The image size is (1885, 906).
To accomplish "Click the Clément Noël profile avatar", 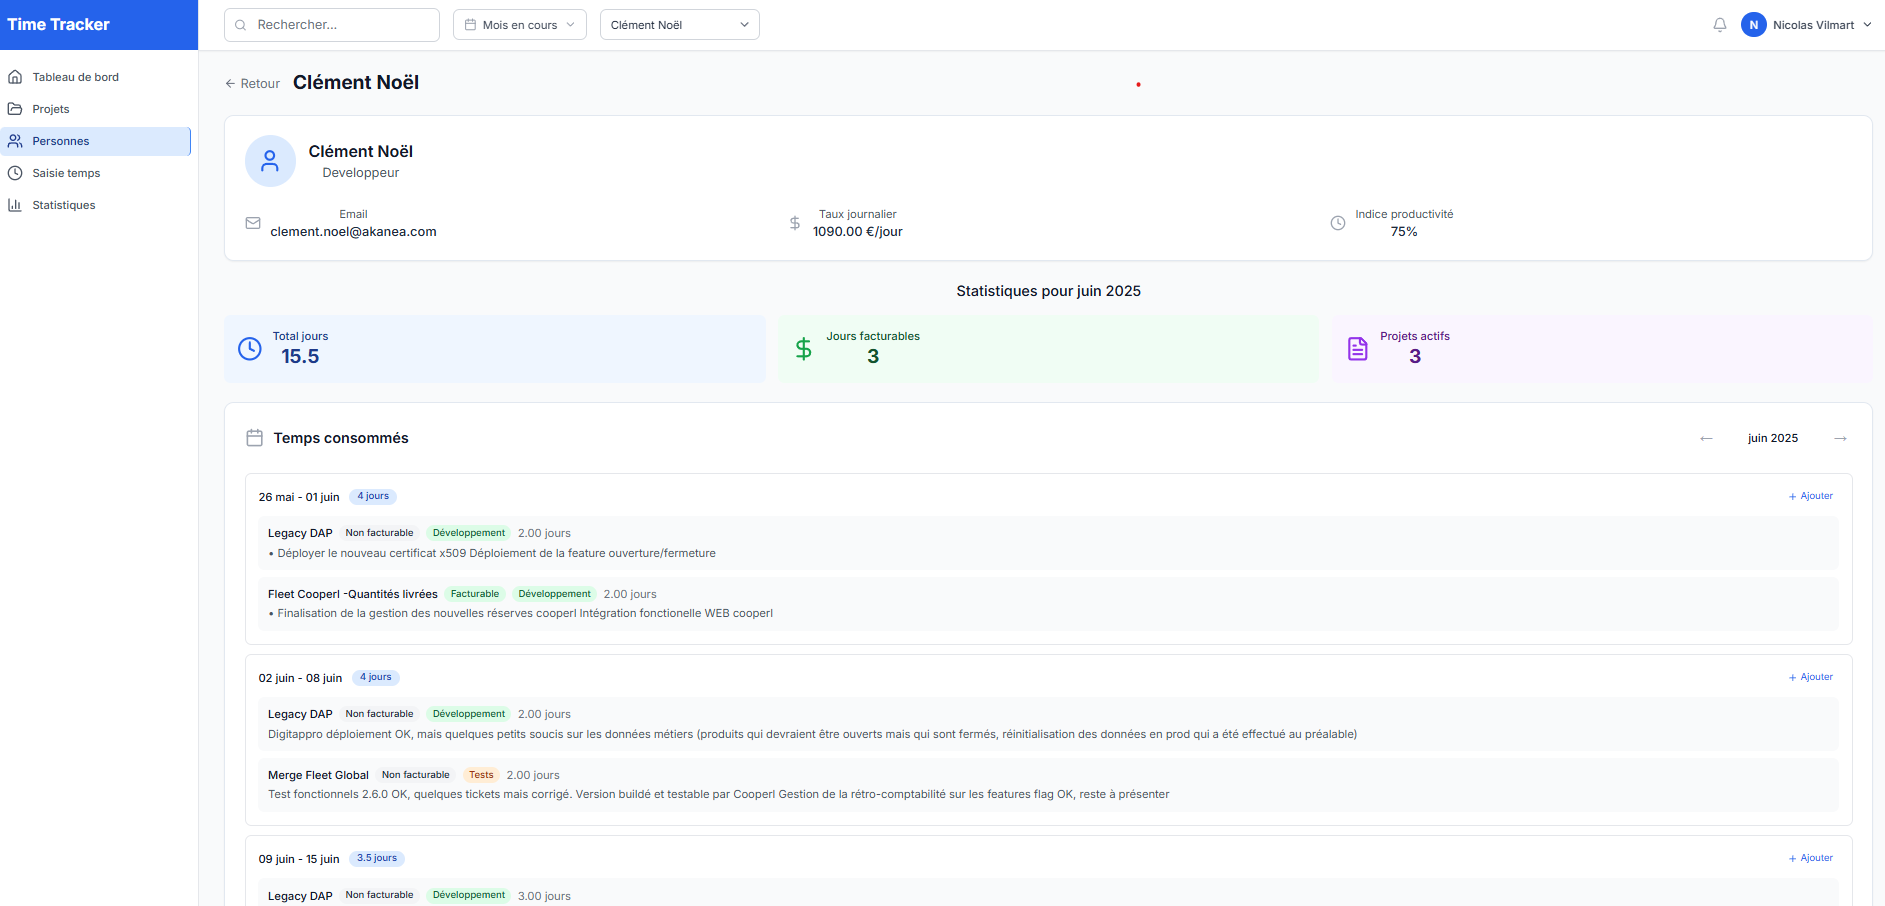I will point(270,161).
